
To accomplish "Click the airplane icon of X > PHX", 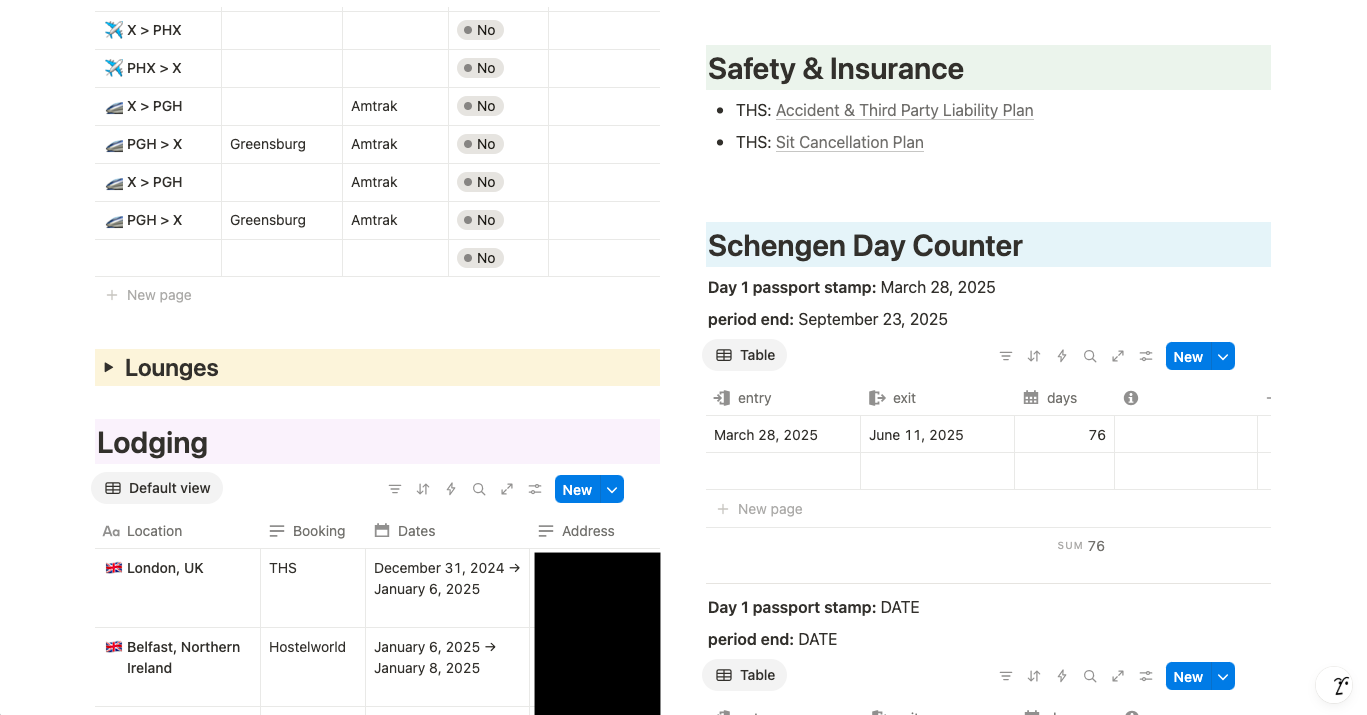I will (x=113, y=30).
